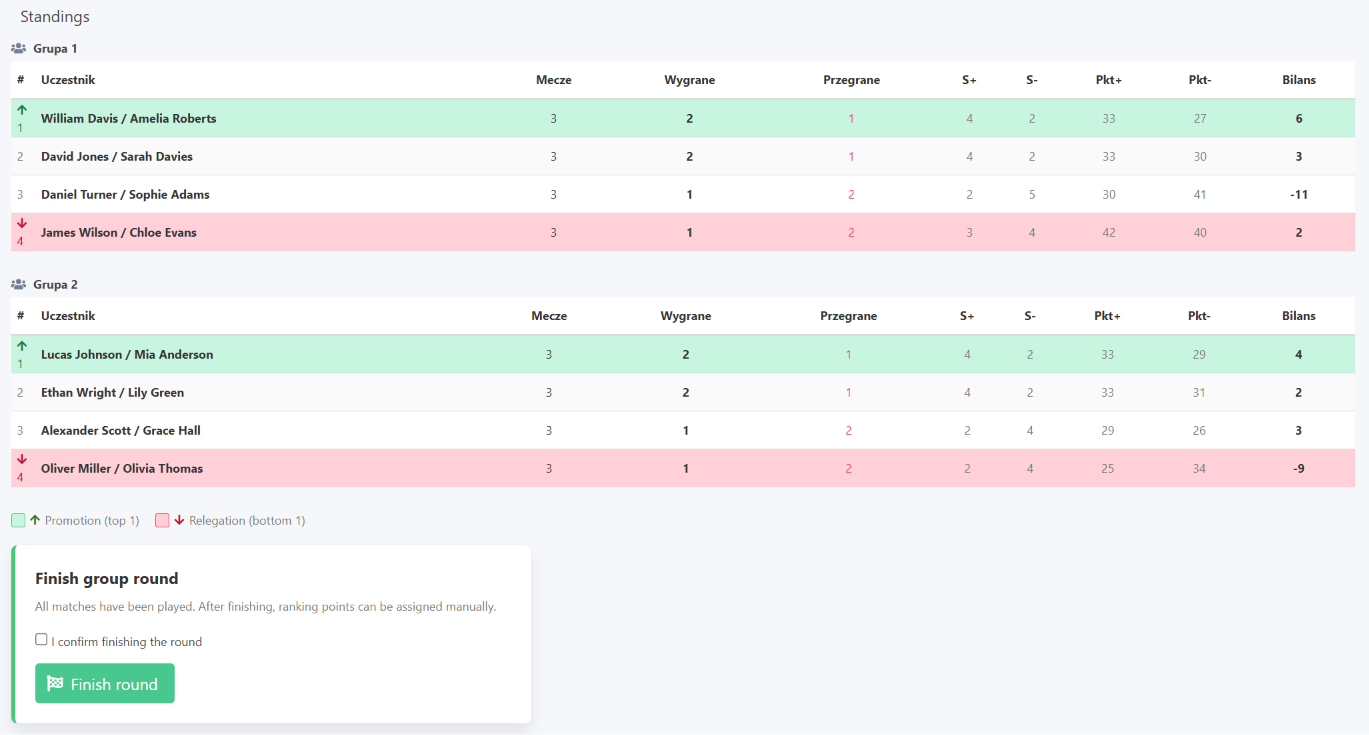Click the Bilans value 6 for William Davis

(1299, 118)
